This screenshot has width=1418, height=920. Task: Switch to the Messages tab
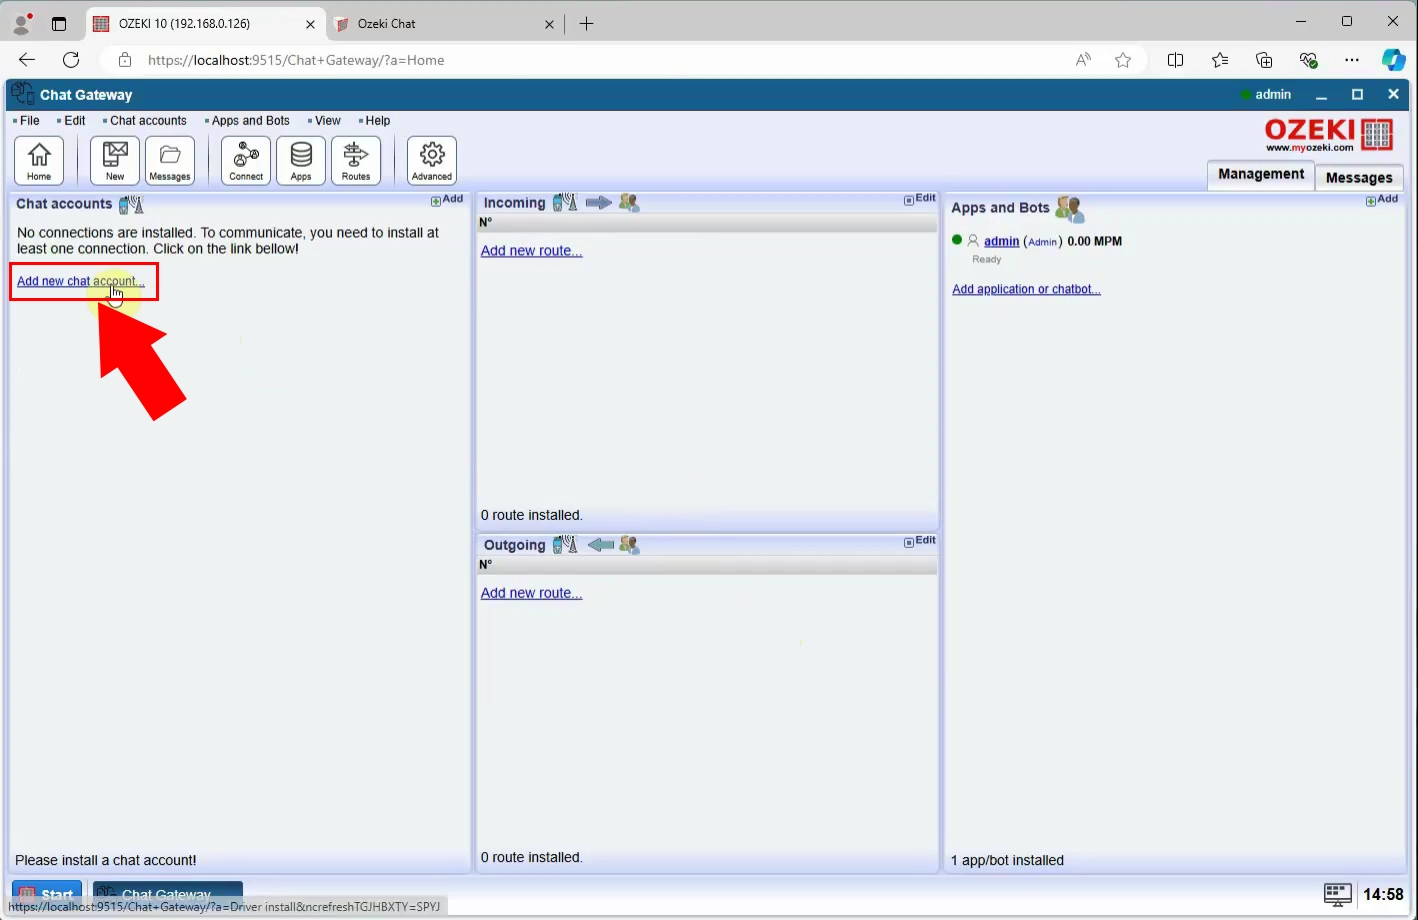coord(1359,178)
